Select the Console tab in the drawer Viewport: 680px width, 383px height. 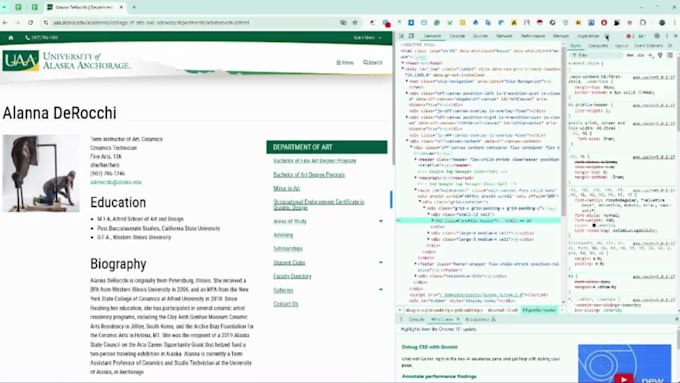[x=416, y=320]
